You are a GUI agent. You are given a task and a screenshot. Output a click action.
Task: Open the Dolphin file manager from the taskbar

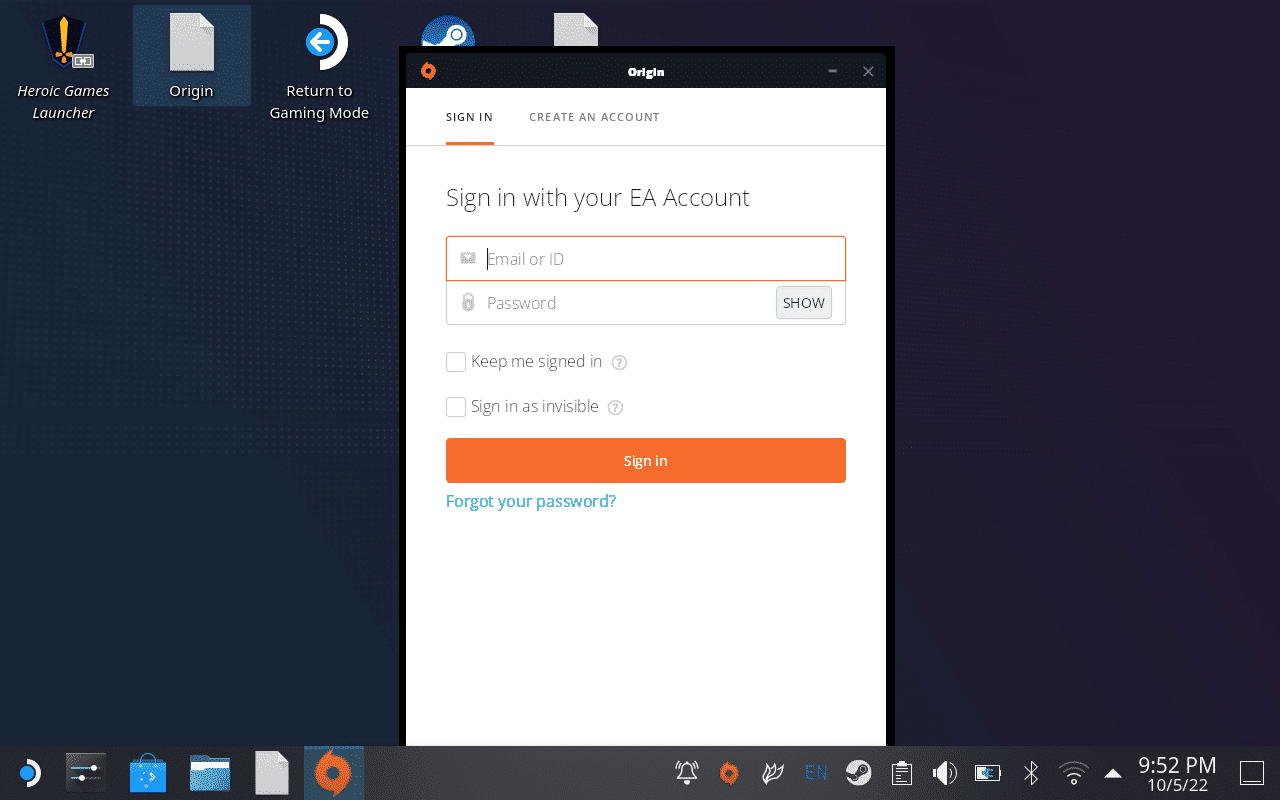(210, 773)
